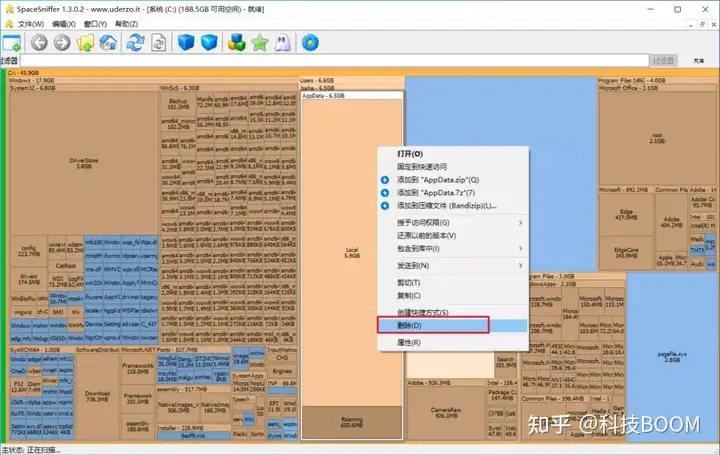Select the drivers 174.5MB block

[x=28, y=279]
